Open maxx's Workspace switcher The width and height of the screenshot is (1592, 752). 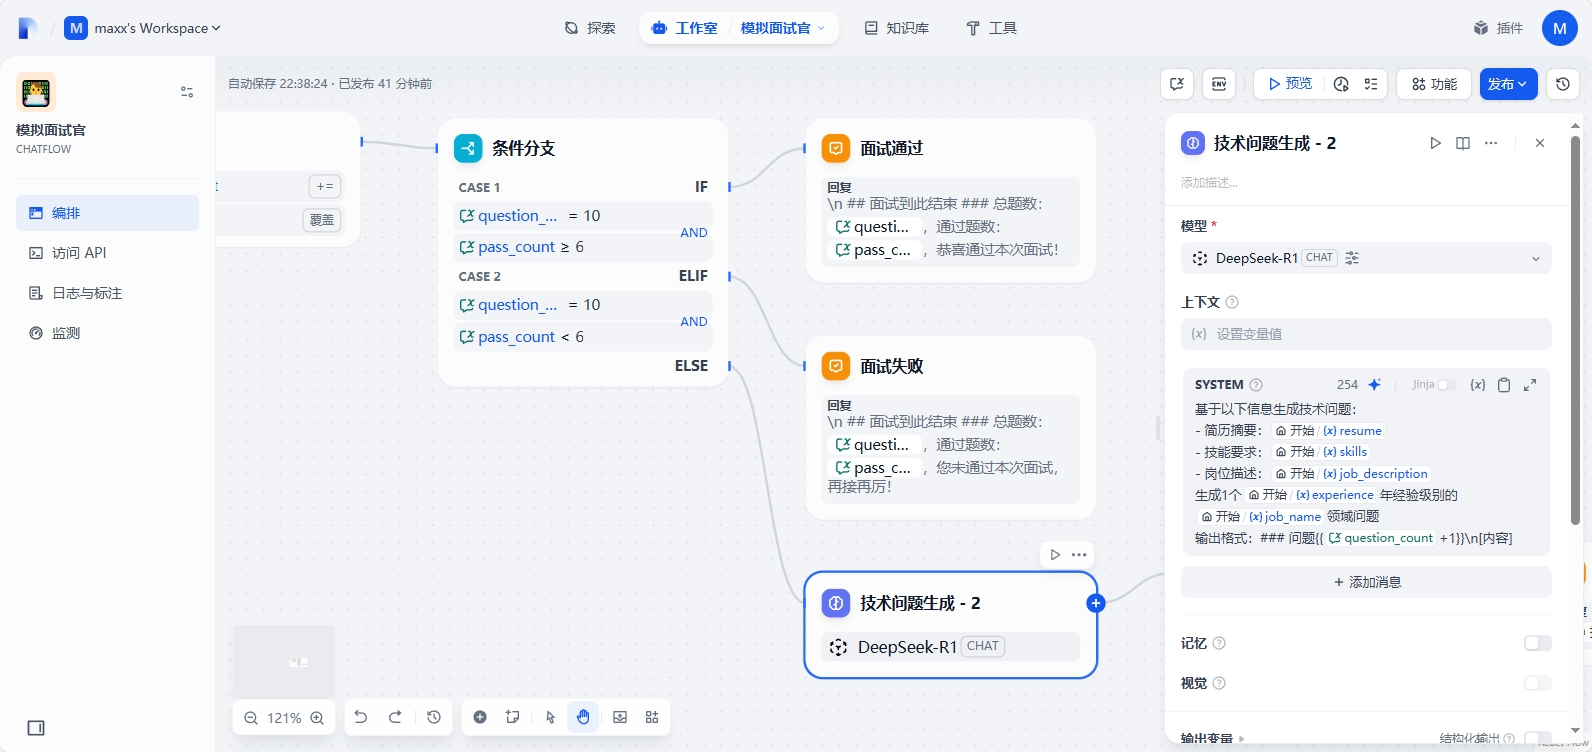point(143,28)
